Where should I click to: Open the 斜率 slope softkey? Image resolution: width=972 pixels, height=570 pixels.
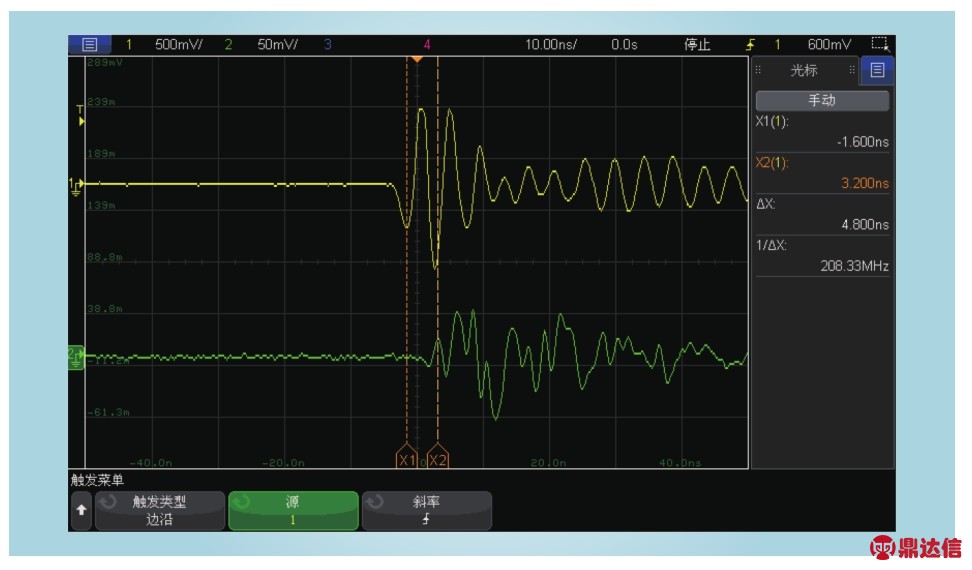pos(426,511)
